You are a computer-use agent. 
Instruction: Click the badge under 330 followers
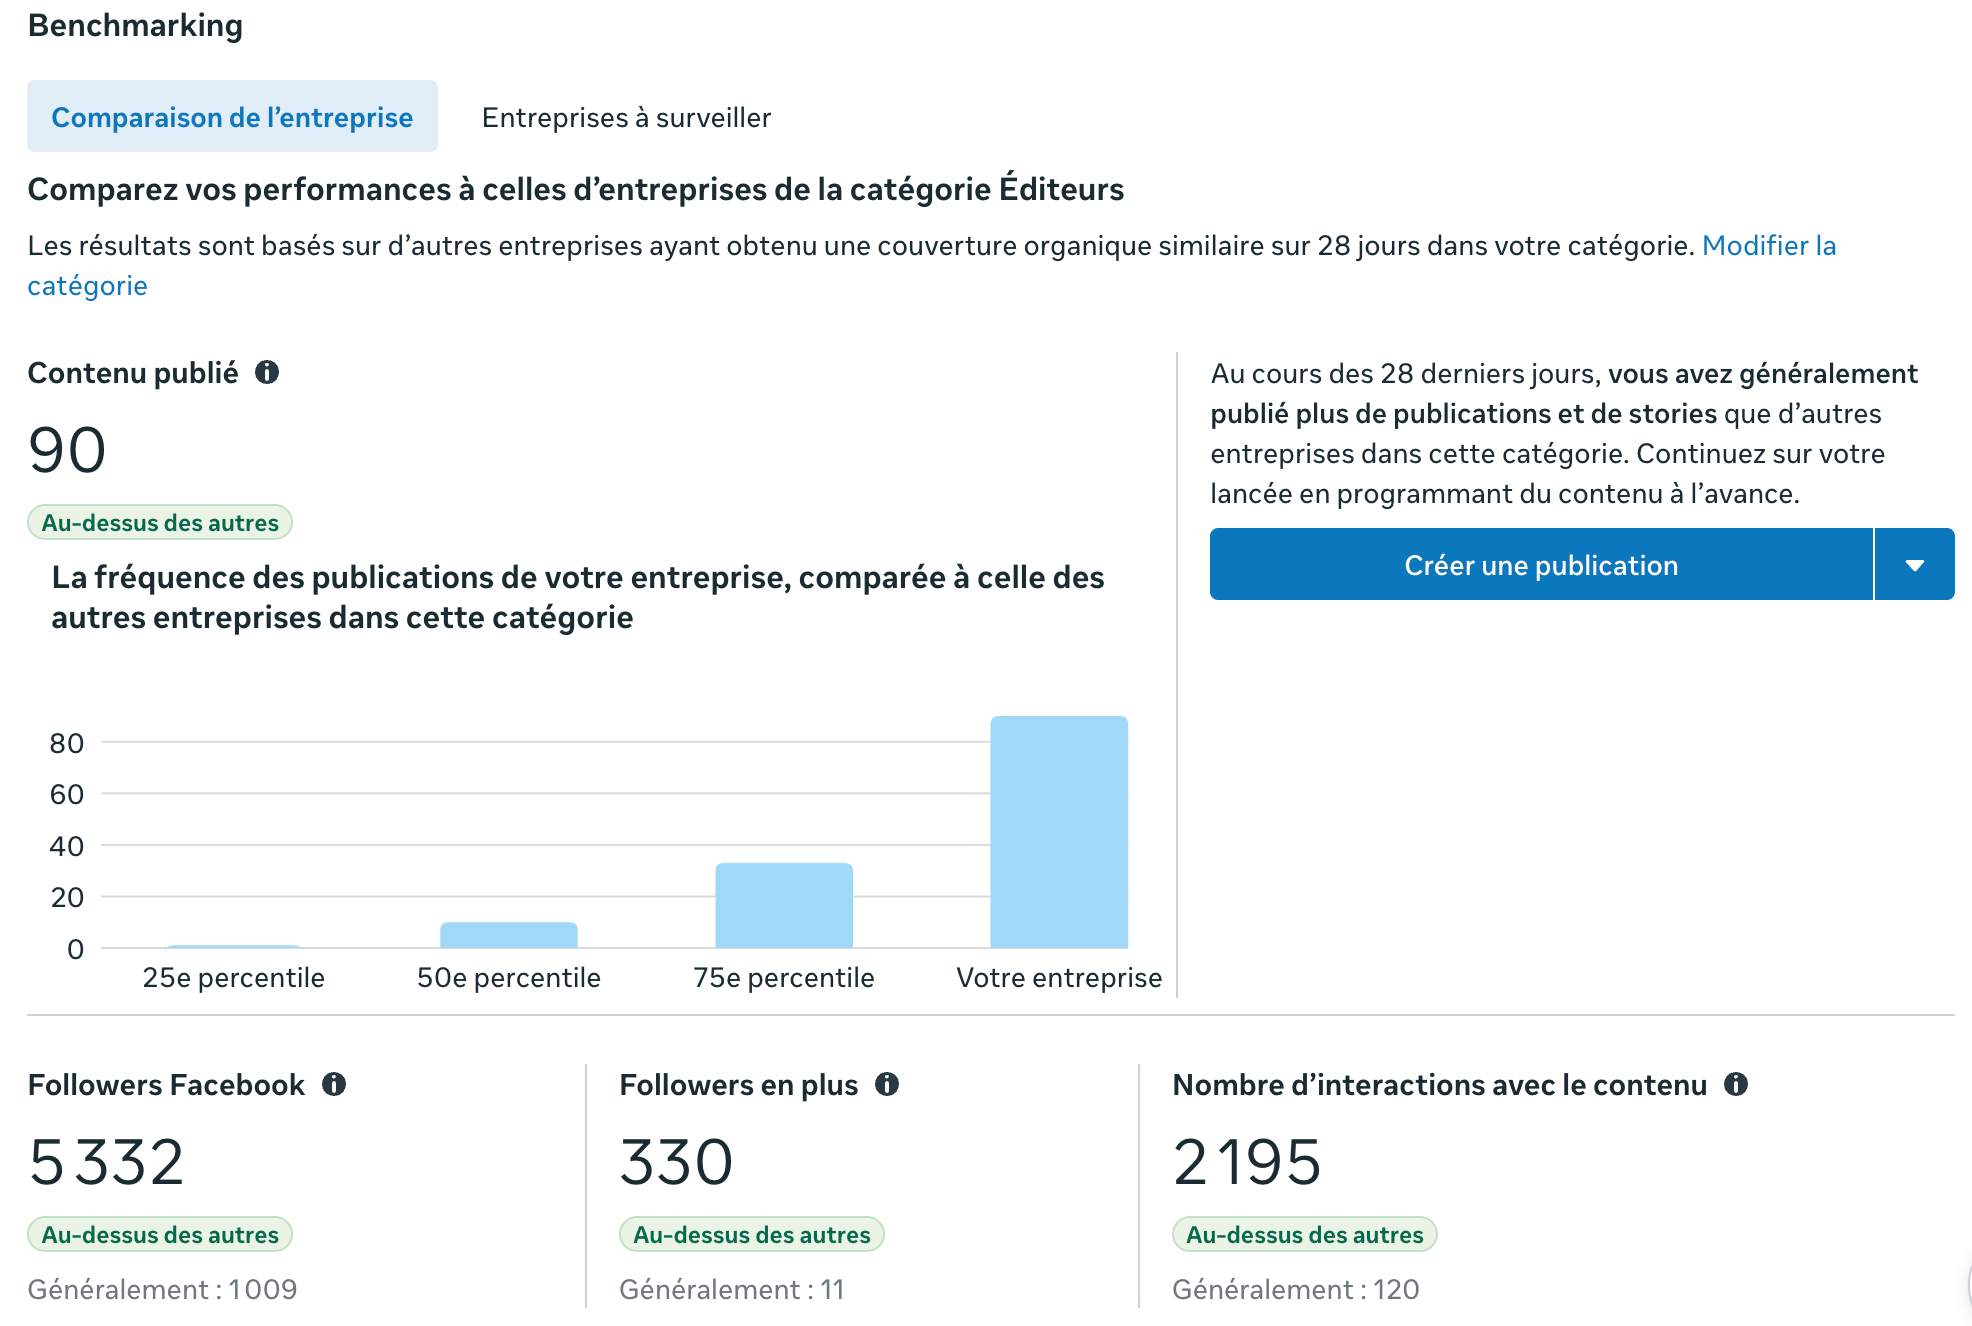point(752,1234)
